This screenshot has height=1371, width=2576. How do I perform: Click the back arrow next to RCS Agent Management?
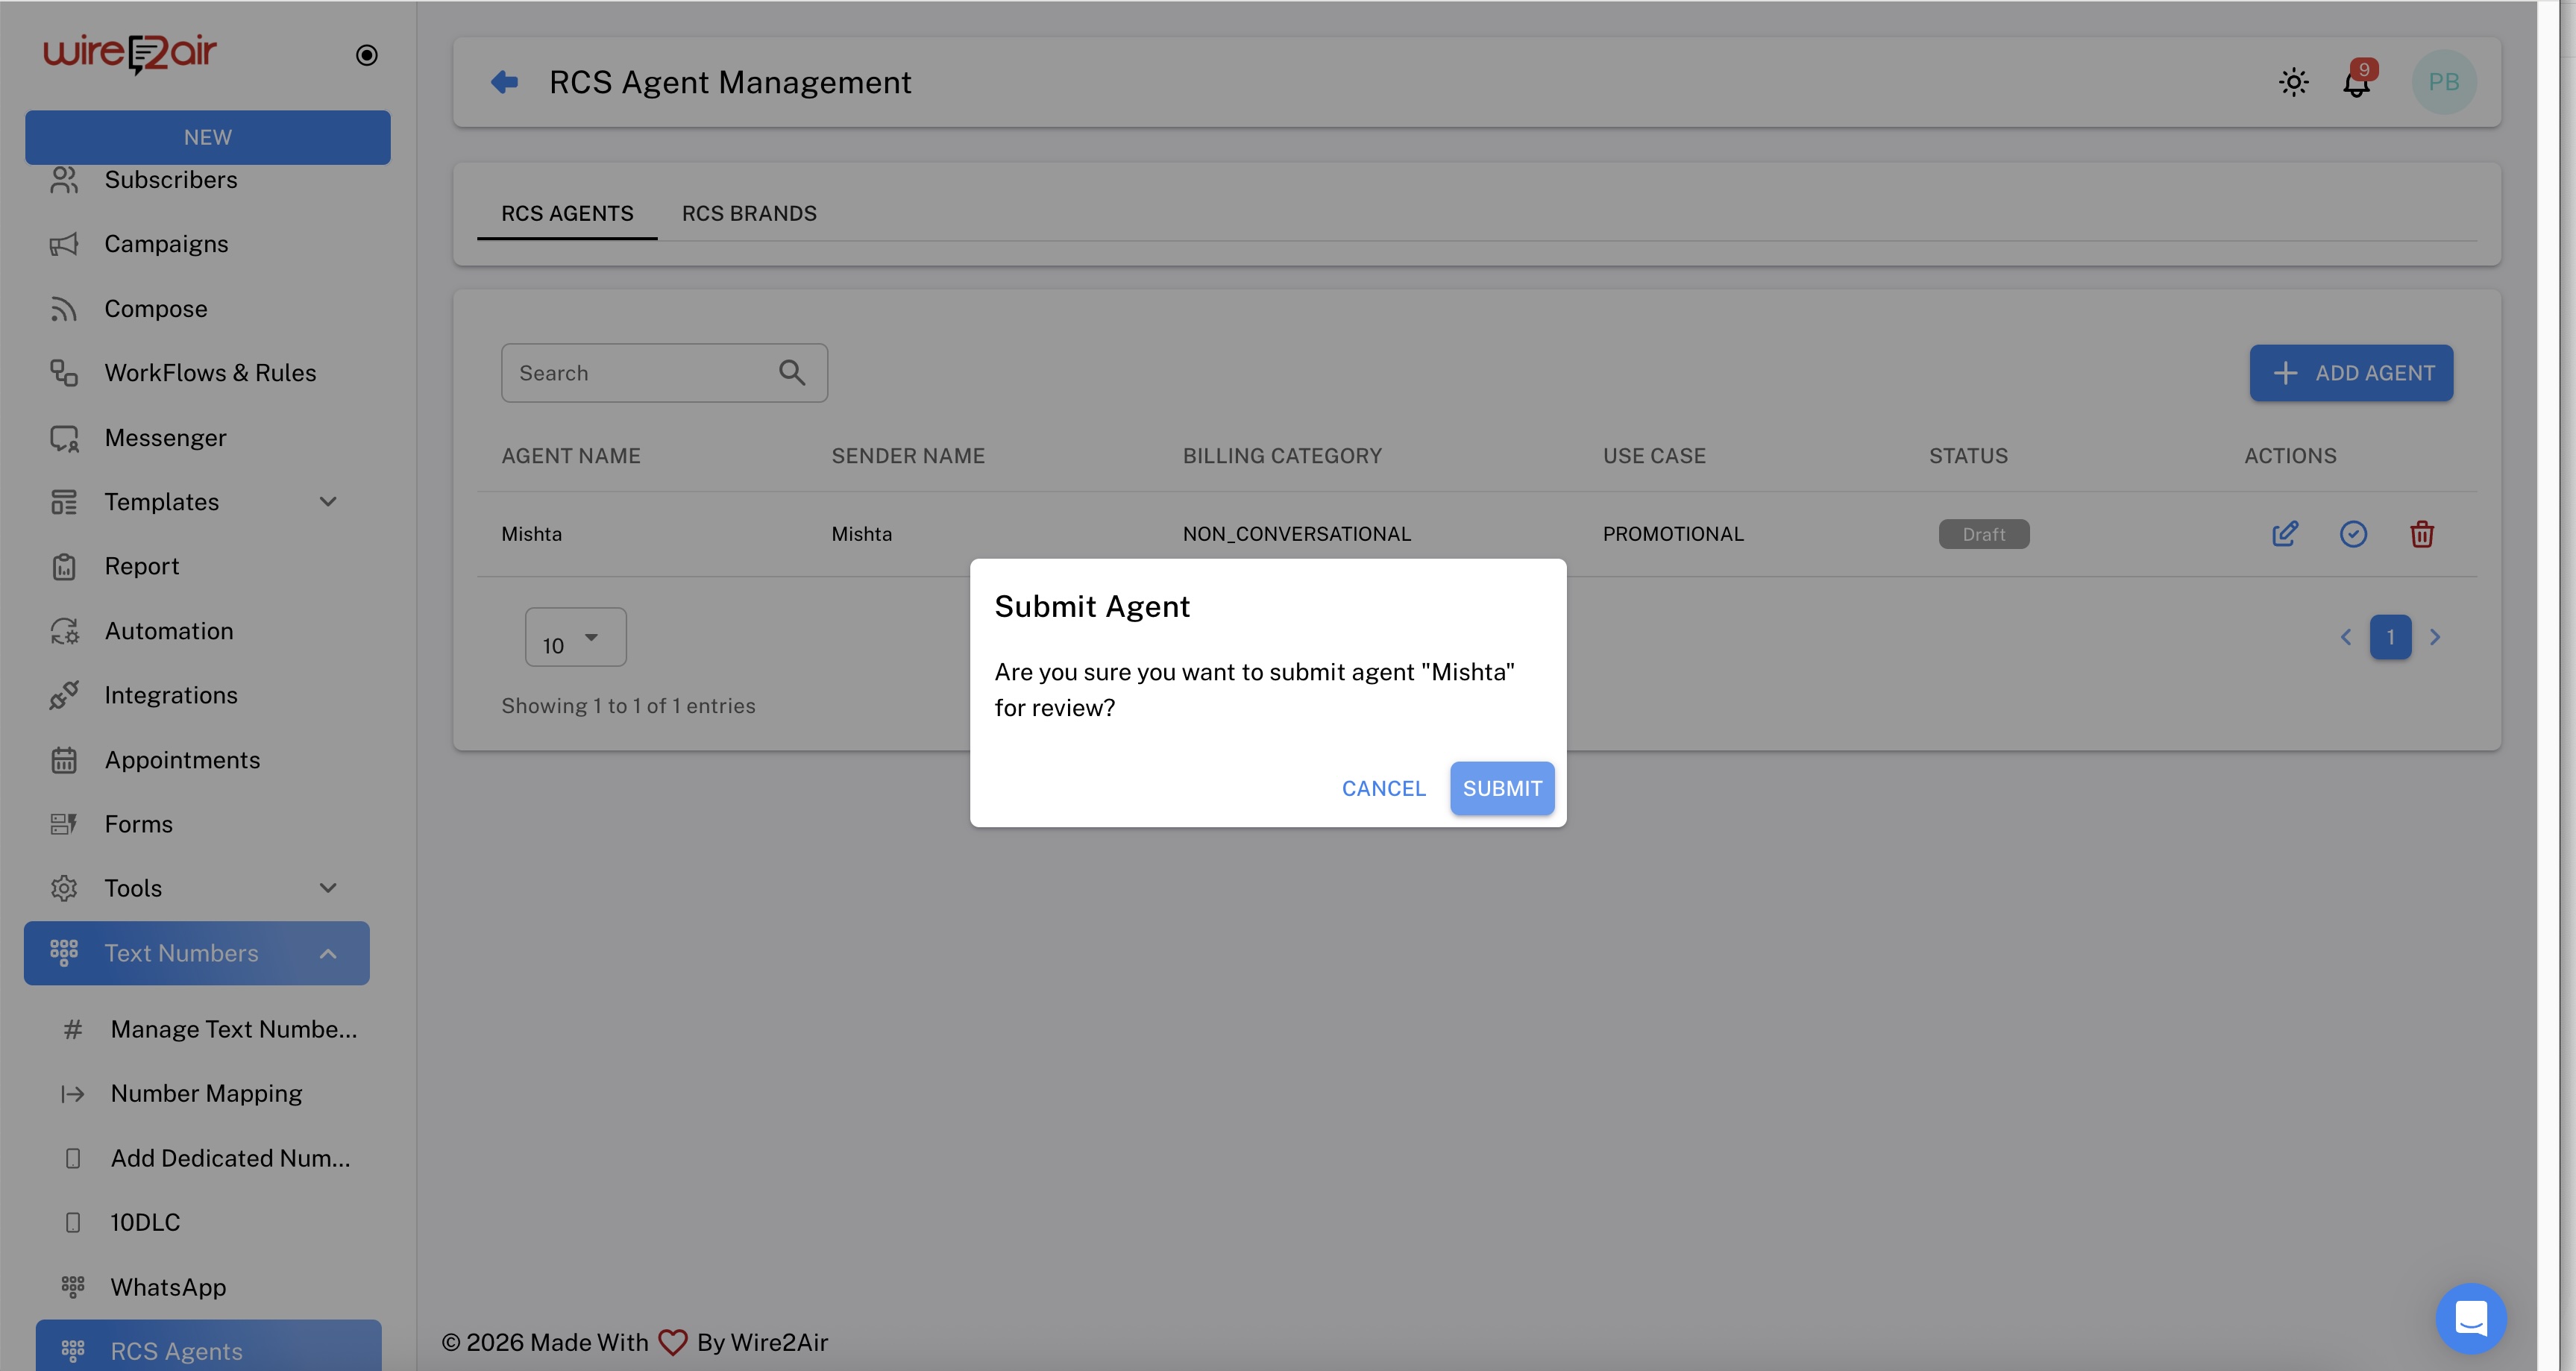[x=505, y=82]
